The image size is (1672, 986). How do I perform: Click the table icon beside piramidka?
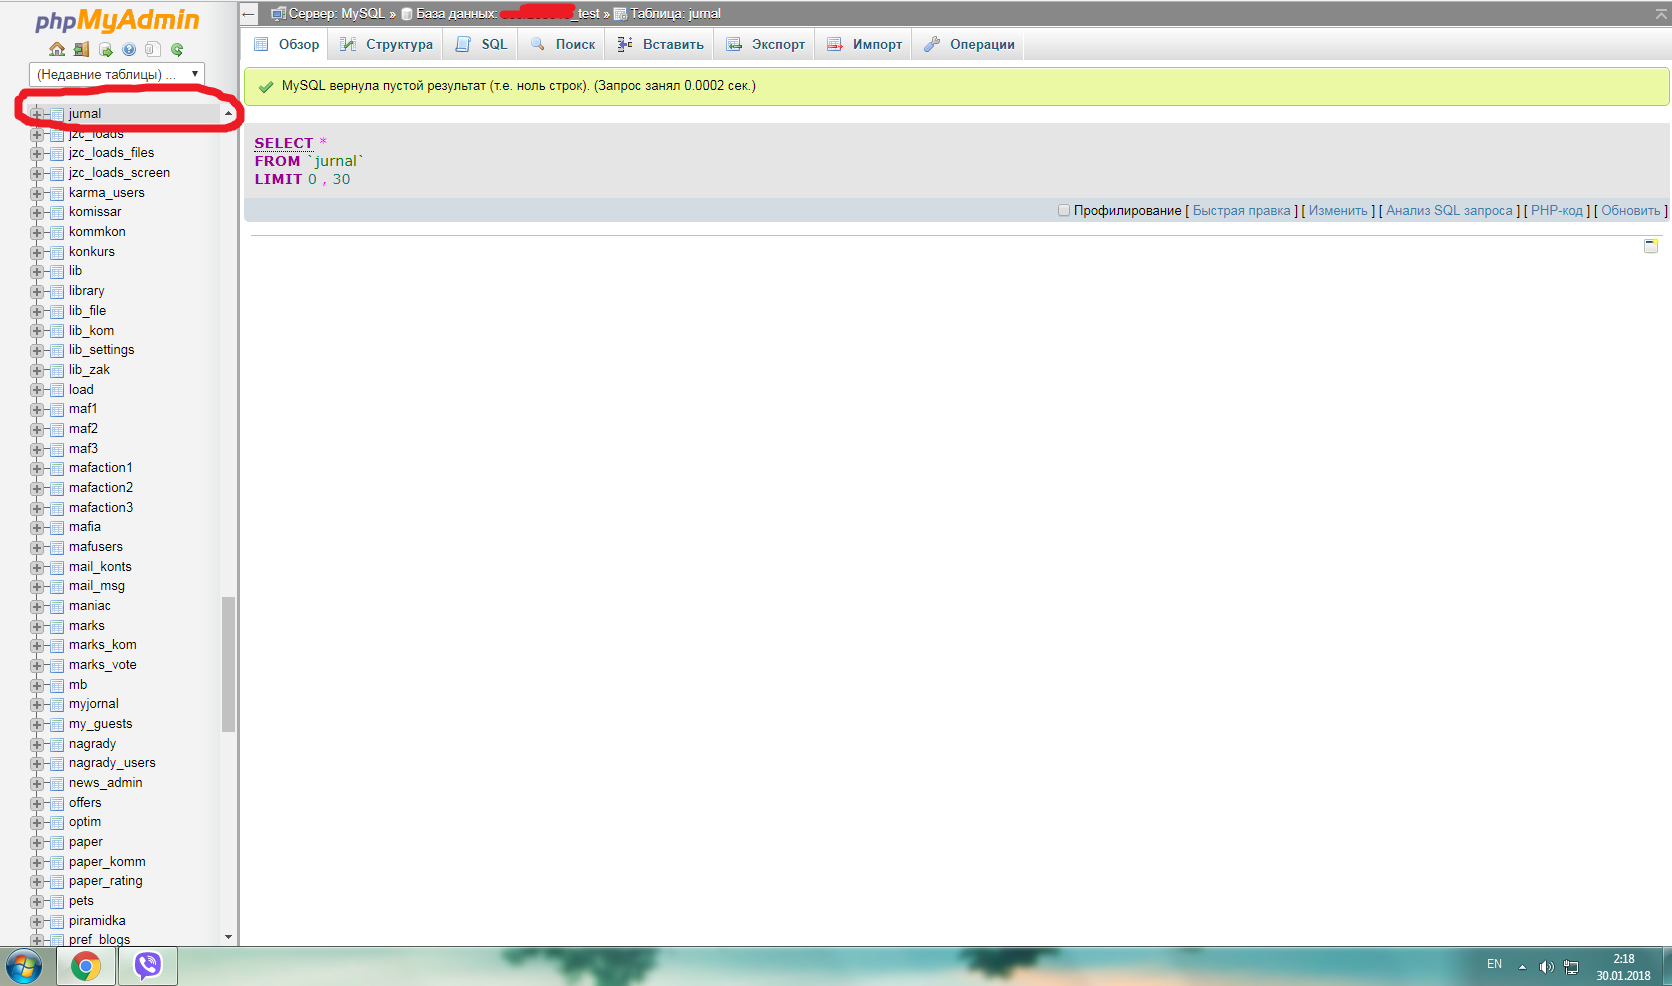tap(57, 921)
